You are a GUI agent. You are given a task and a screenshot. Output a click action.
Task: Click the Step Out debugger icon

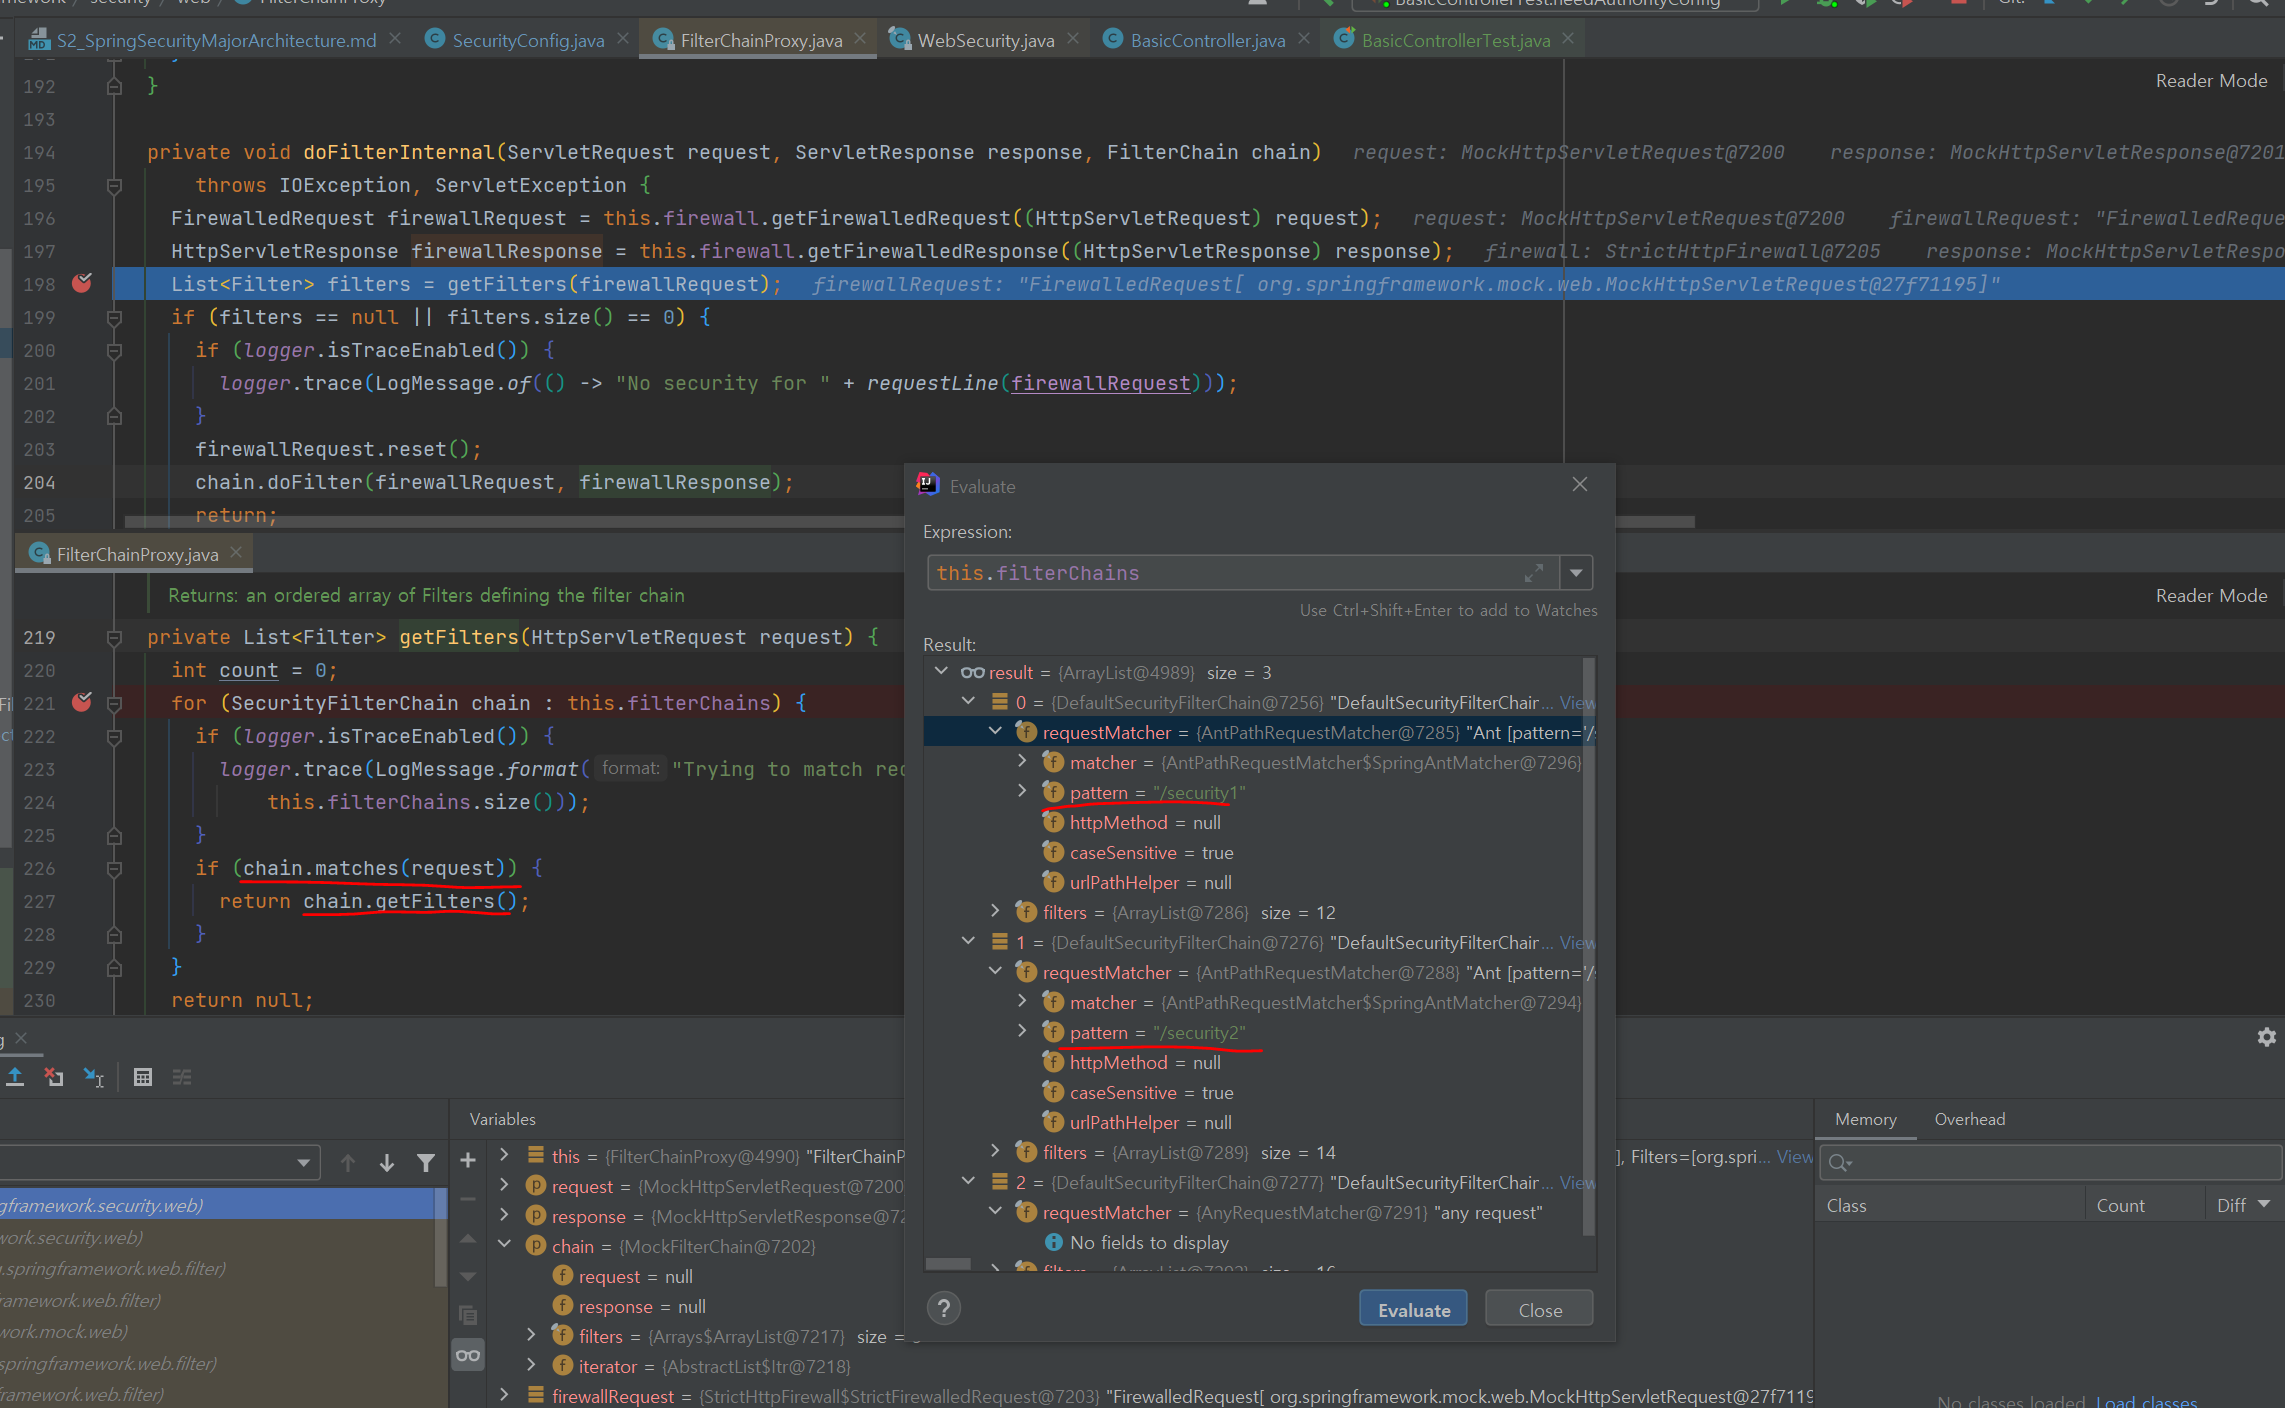tap(15, 1077)
